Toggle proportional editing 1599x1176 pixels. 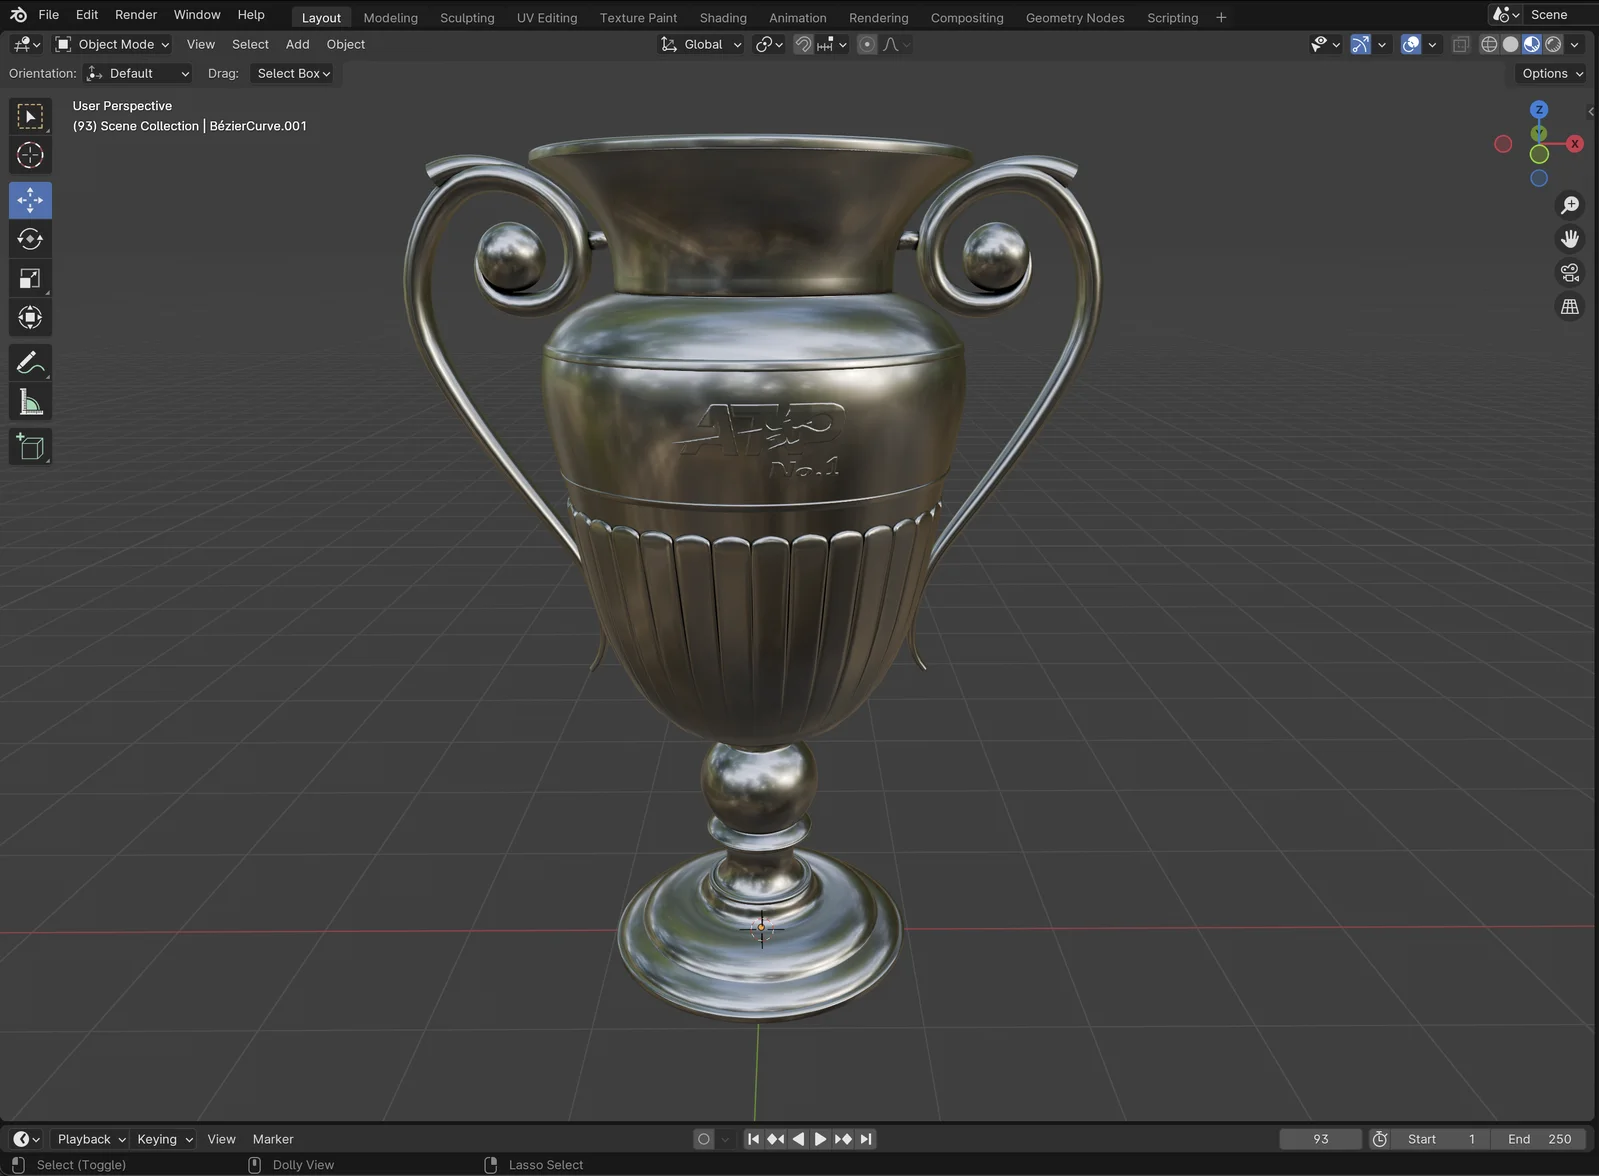(867, 44)
